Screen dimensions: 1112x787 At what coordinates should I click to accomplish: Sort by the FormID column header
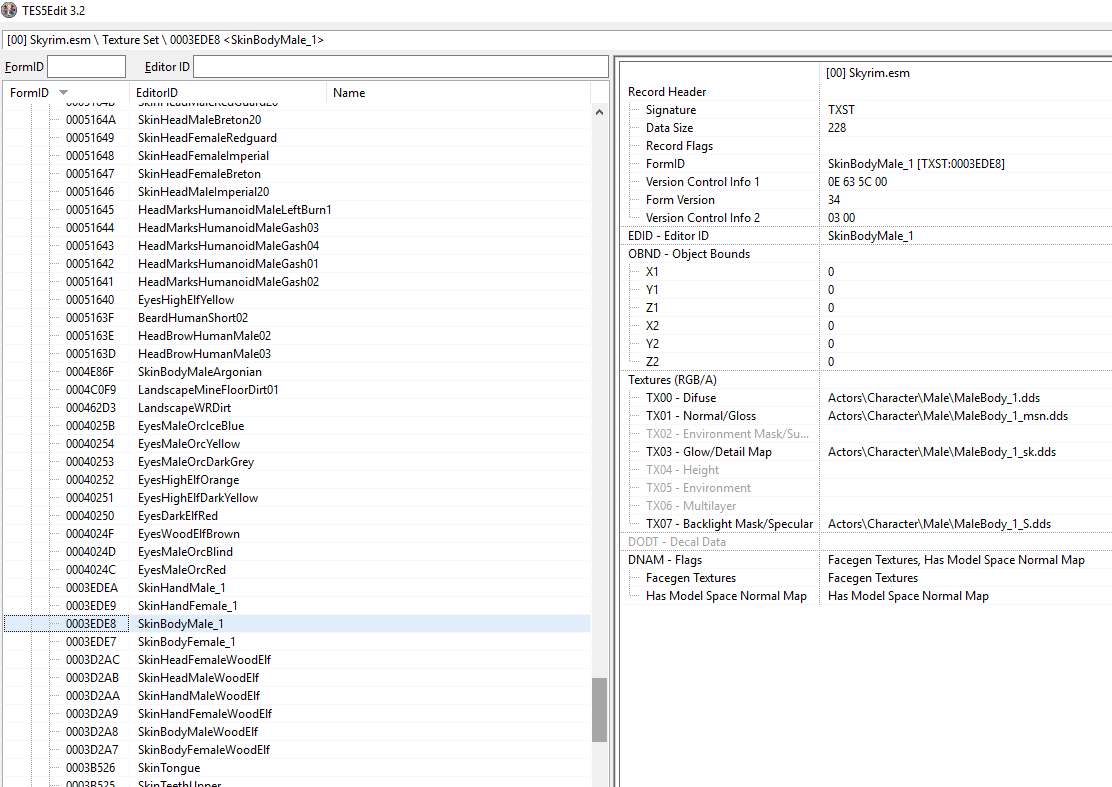coord(65,92)
